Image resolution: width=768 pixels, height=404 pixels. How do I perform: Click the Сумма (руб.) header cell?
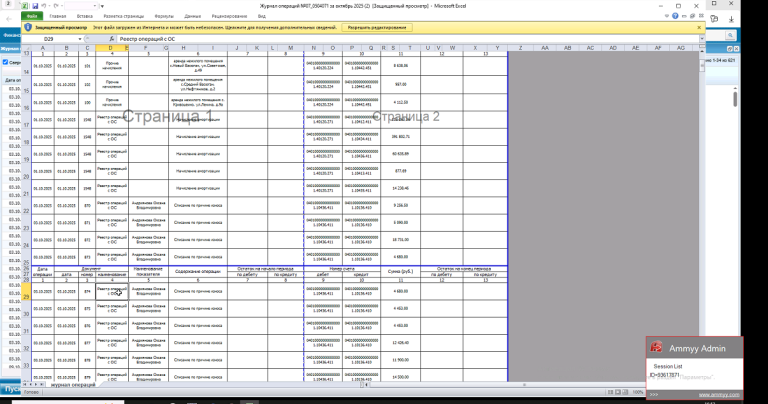[x=400, y=271]
